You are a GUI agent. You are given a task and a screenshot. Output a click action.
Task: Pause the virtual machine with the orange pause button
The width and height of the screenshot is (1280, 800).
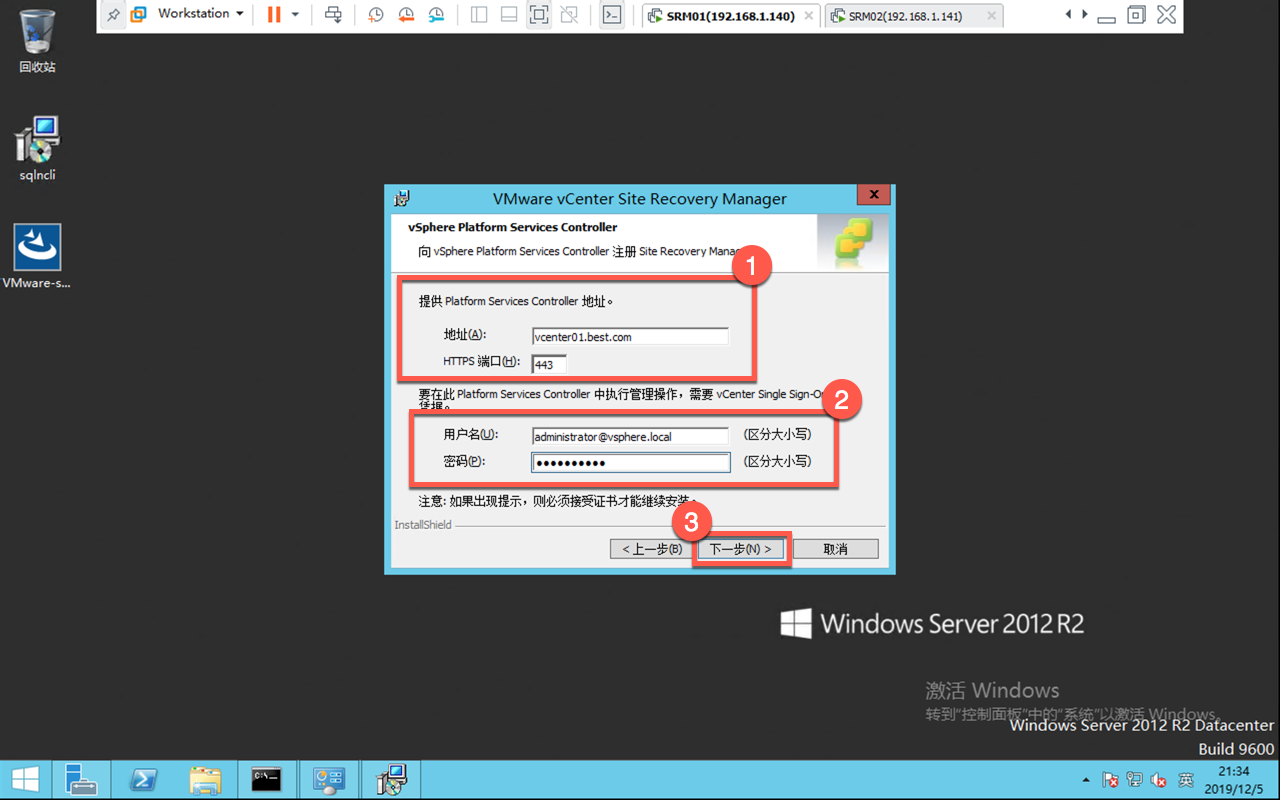pos(273,15)
